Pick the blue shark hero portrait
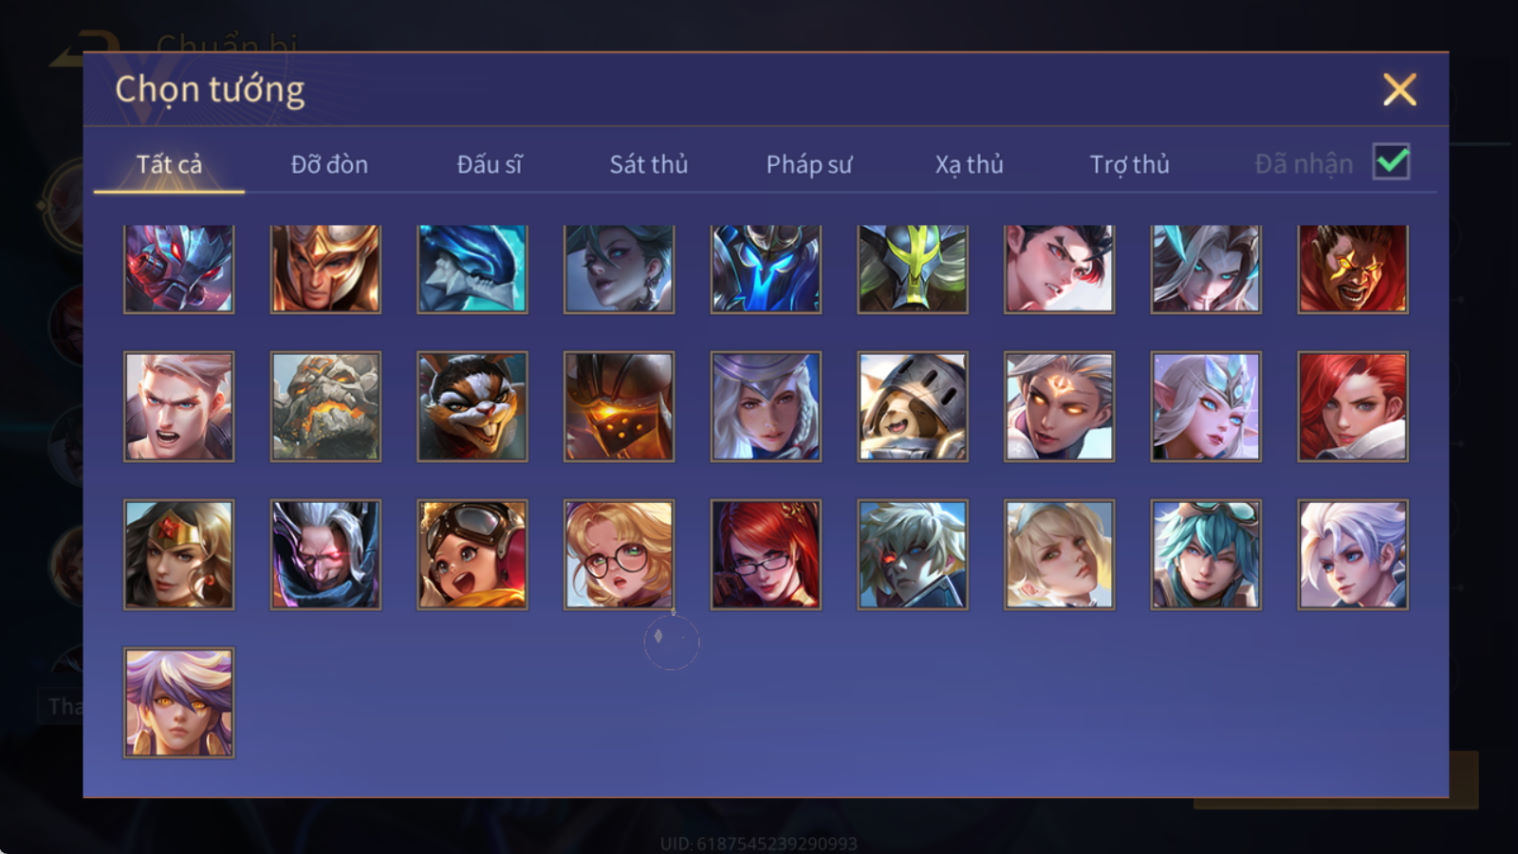Screen dimensions: 1518x854 (x=472, y=268)
